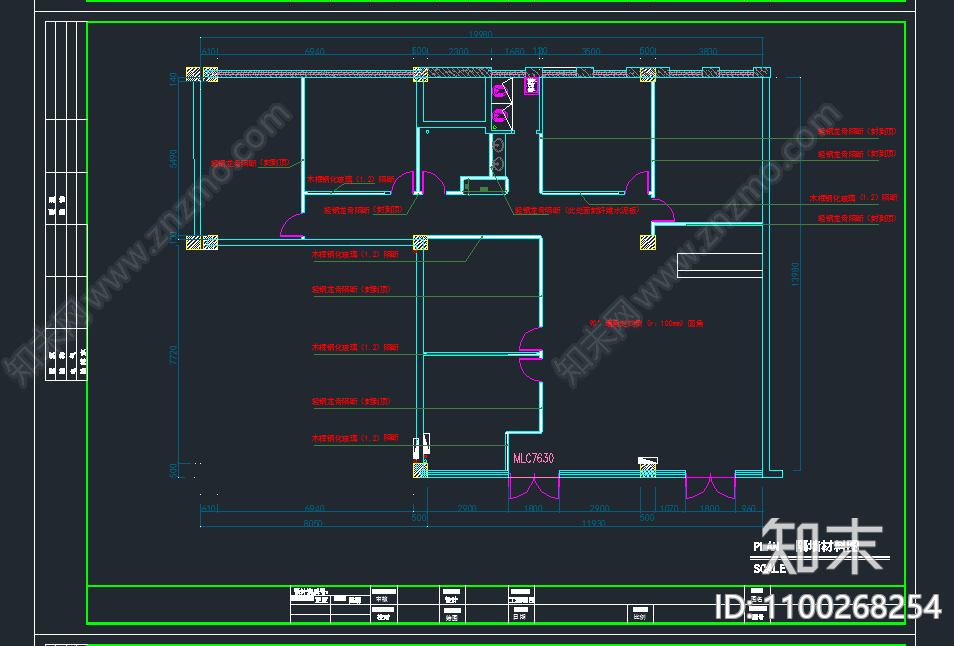Select the 1680 dimension value
The image size is (954, 646).
(515, 51)
